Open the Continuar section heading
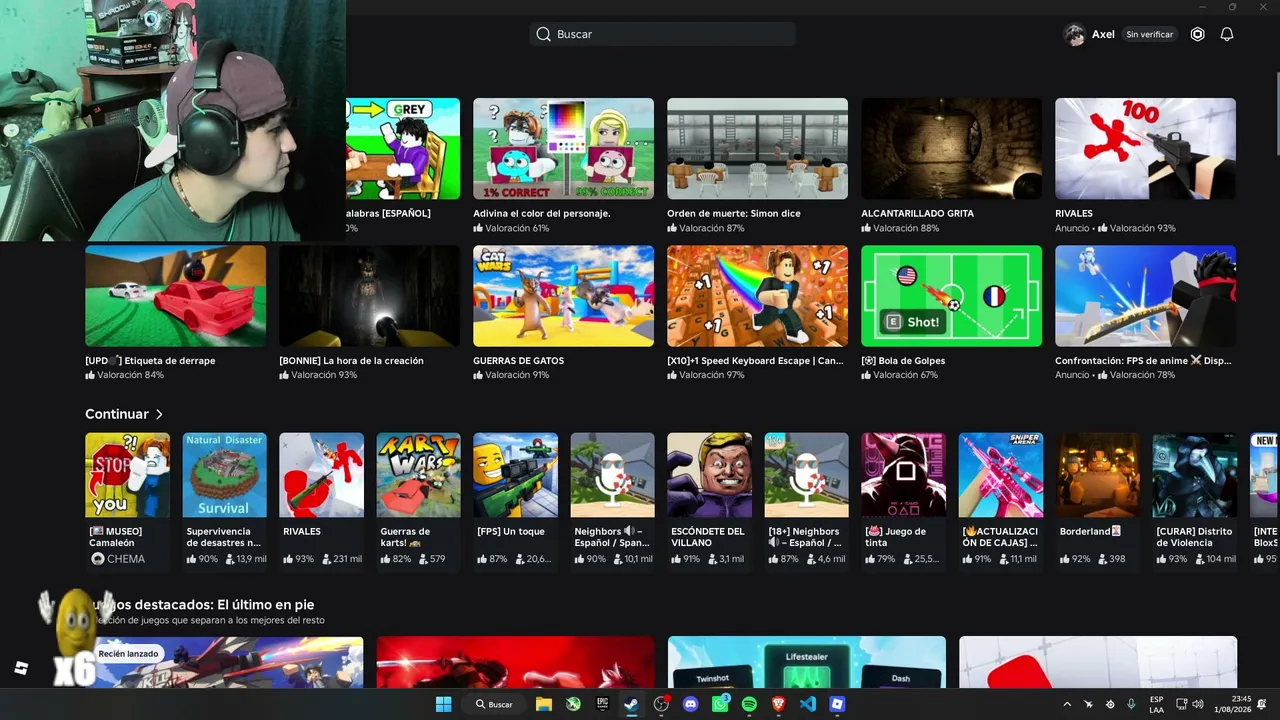Image resolution: width=1280 pixels, height=720 pixels. click(x=117, y=414)
